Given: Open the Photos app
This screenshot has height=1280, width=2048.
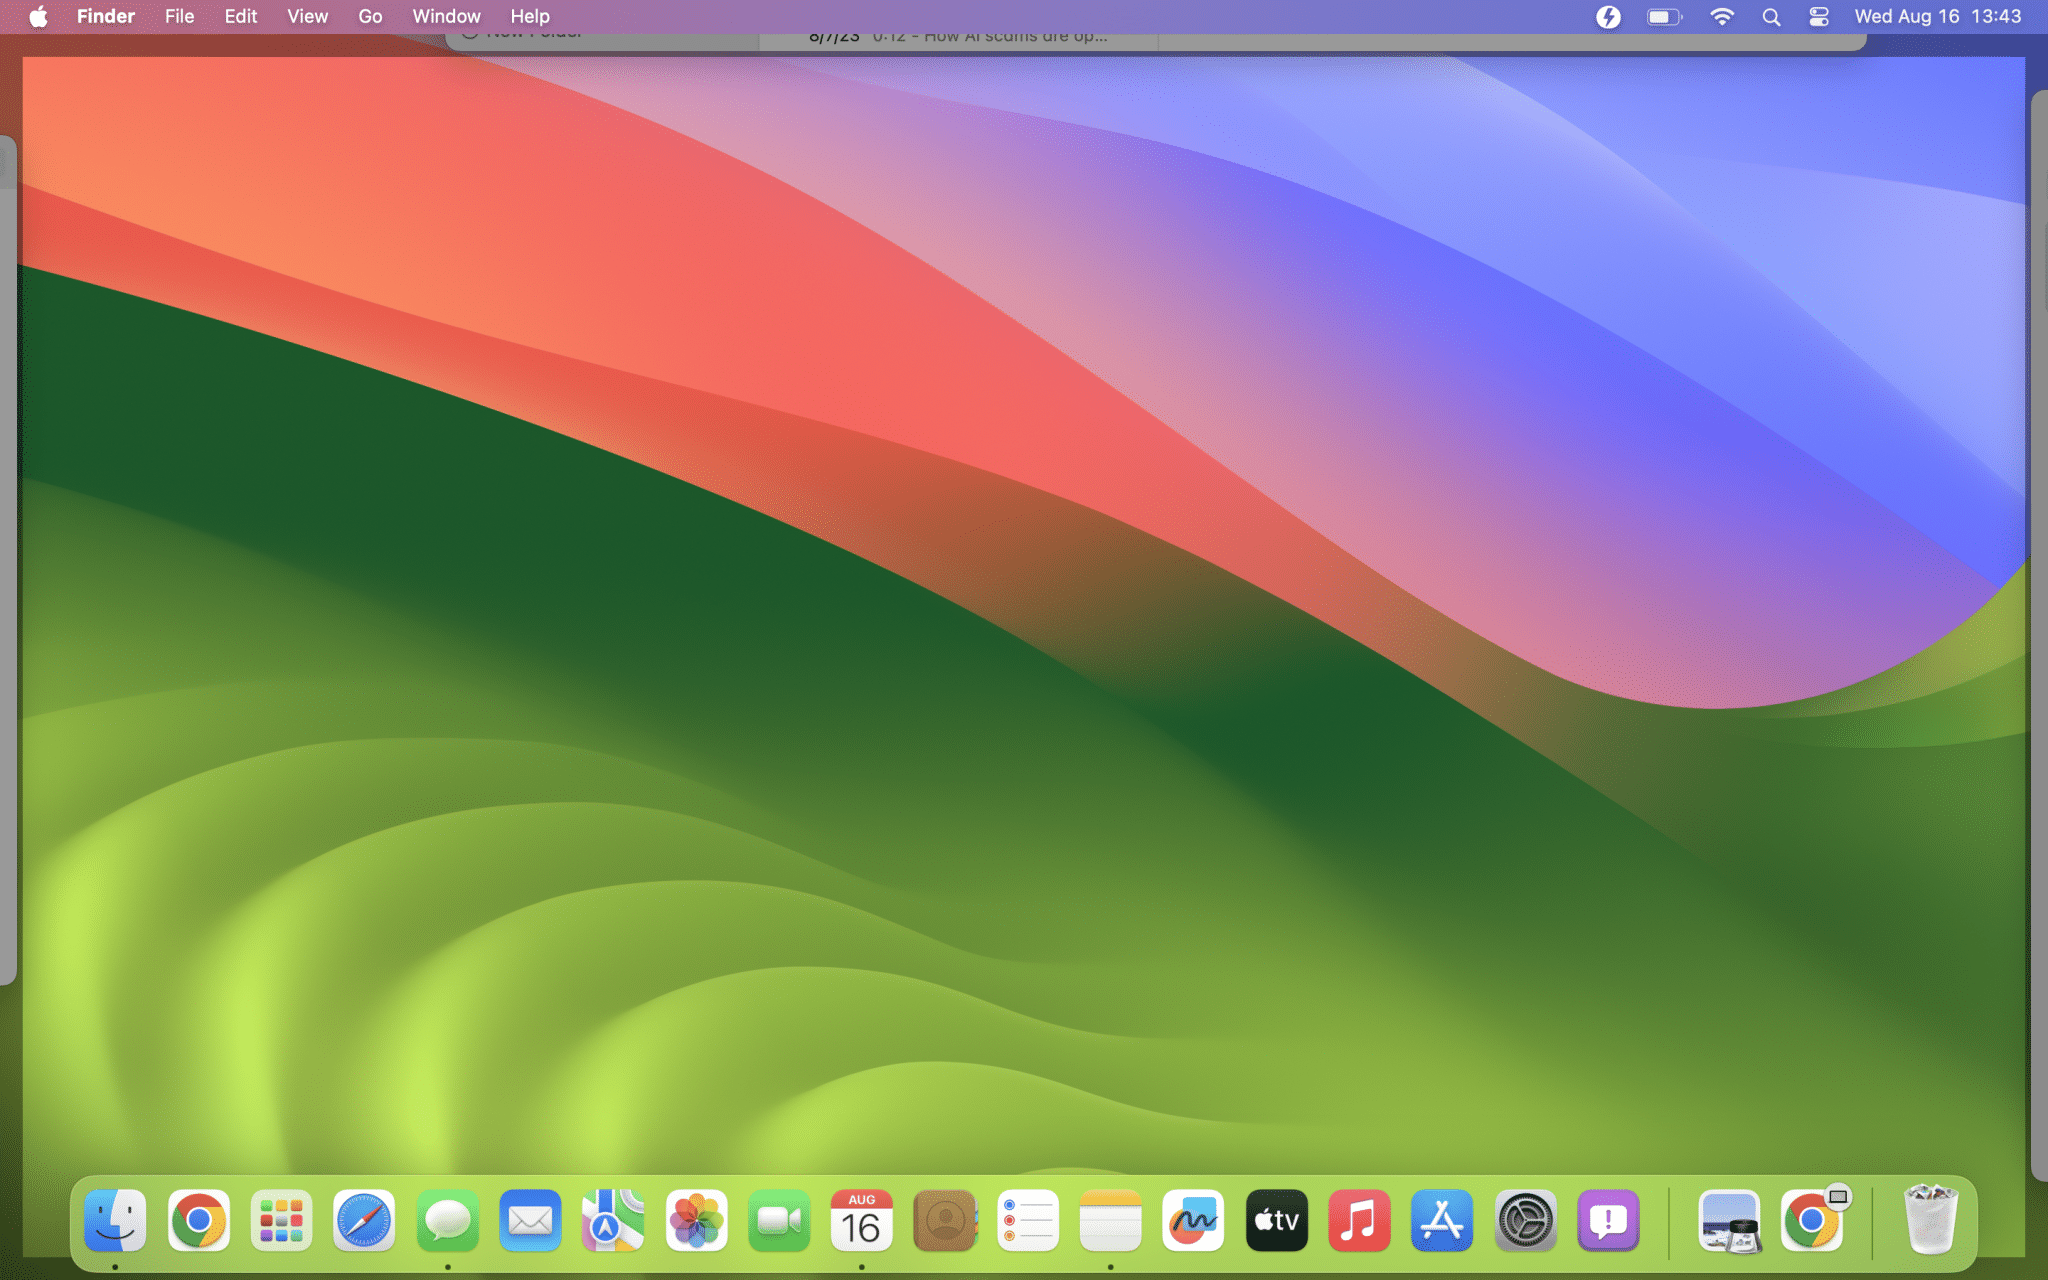Looking at the screenshot, I should click(x=696, y=1221).
